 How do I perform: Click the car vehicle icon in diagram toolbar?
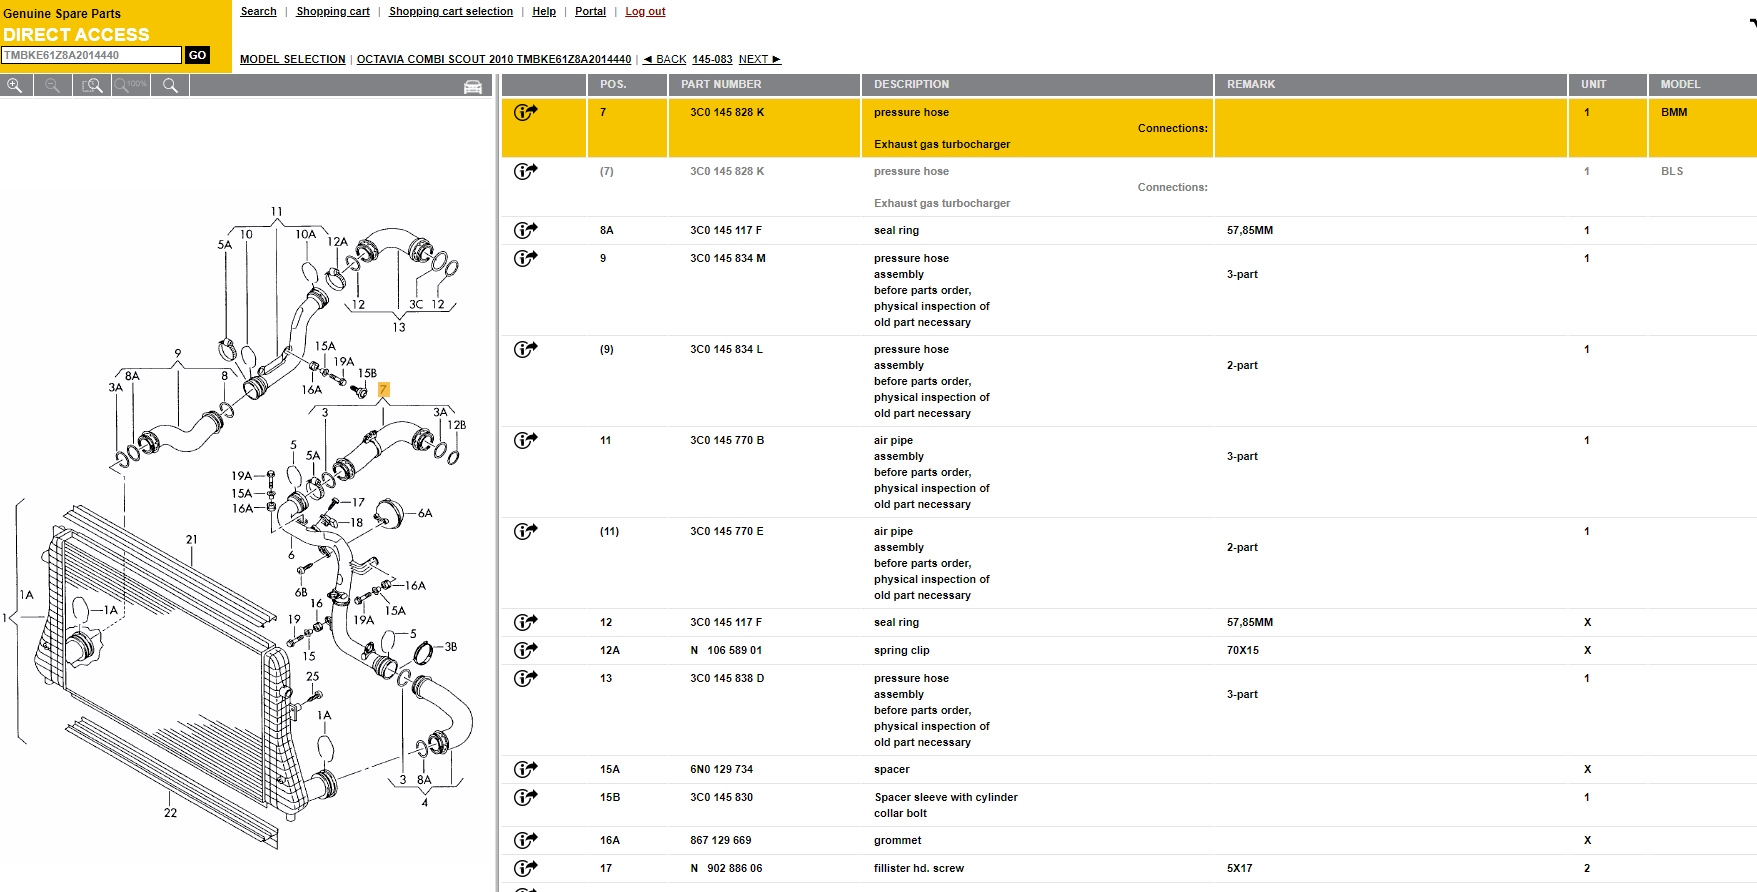473,87
